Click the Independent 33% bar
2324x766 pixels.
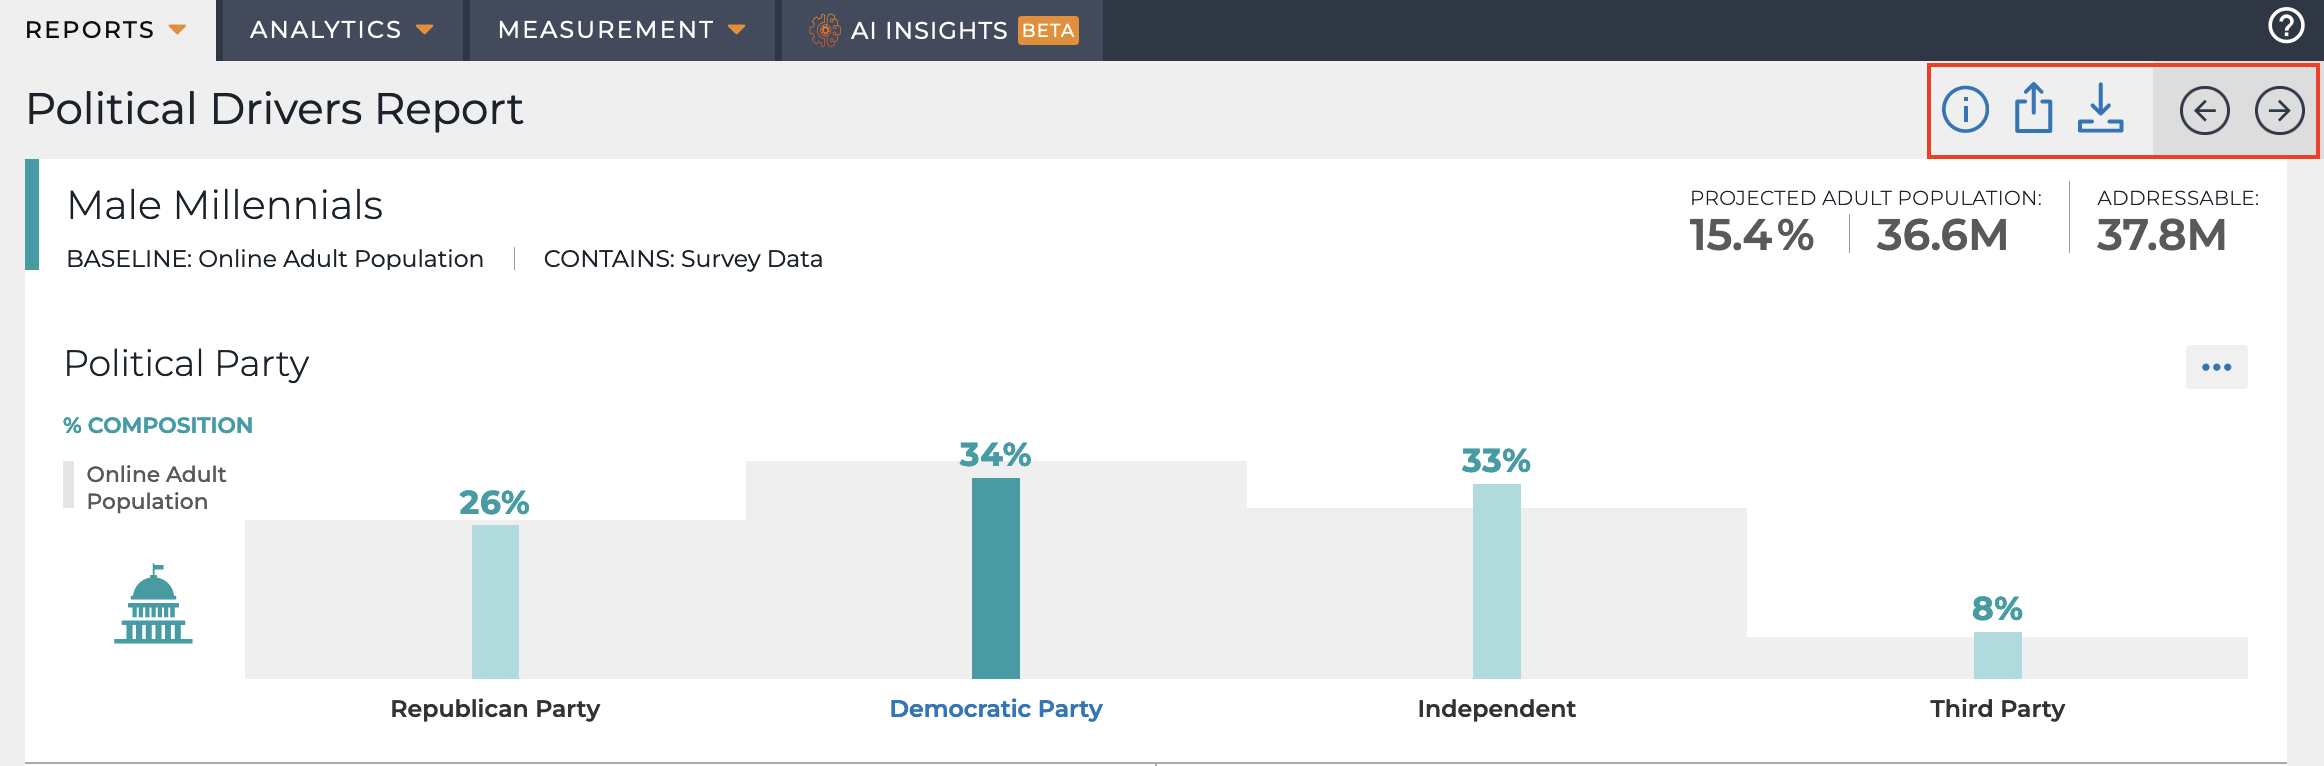pyautogui.click(x=1496, y=581)
